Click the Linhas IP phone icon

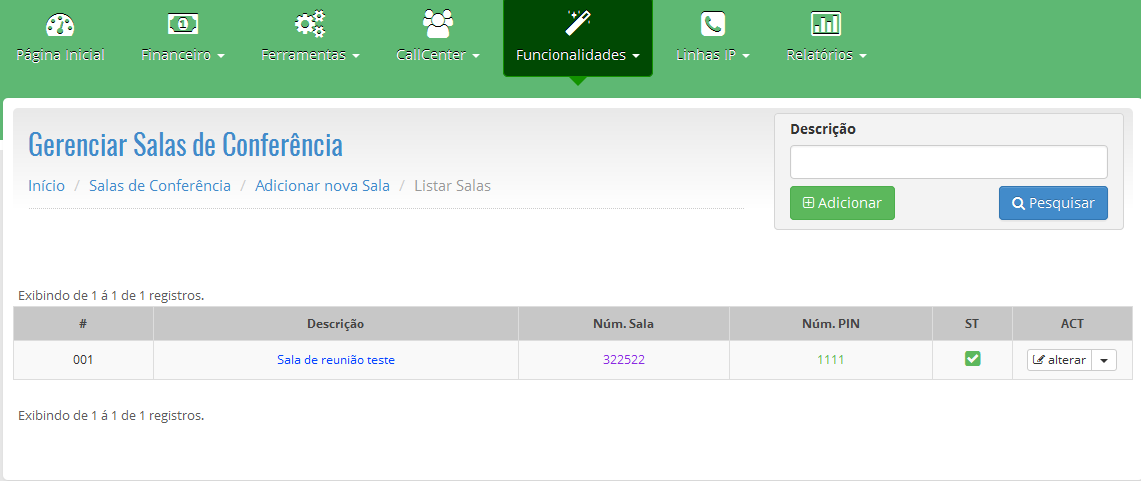712,24
